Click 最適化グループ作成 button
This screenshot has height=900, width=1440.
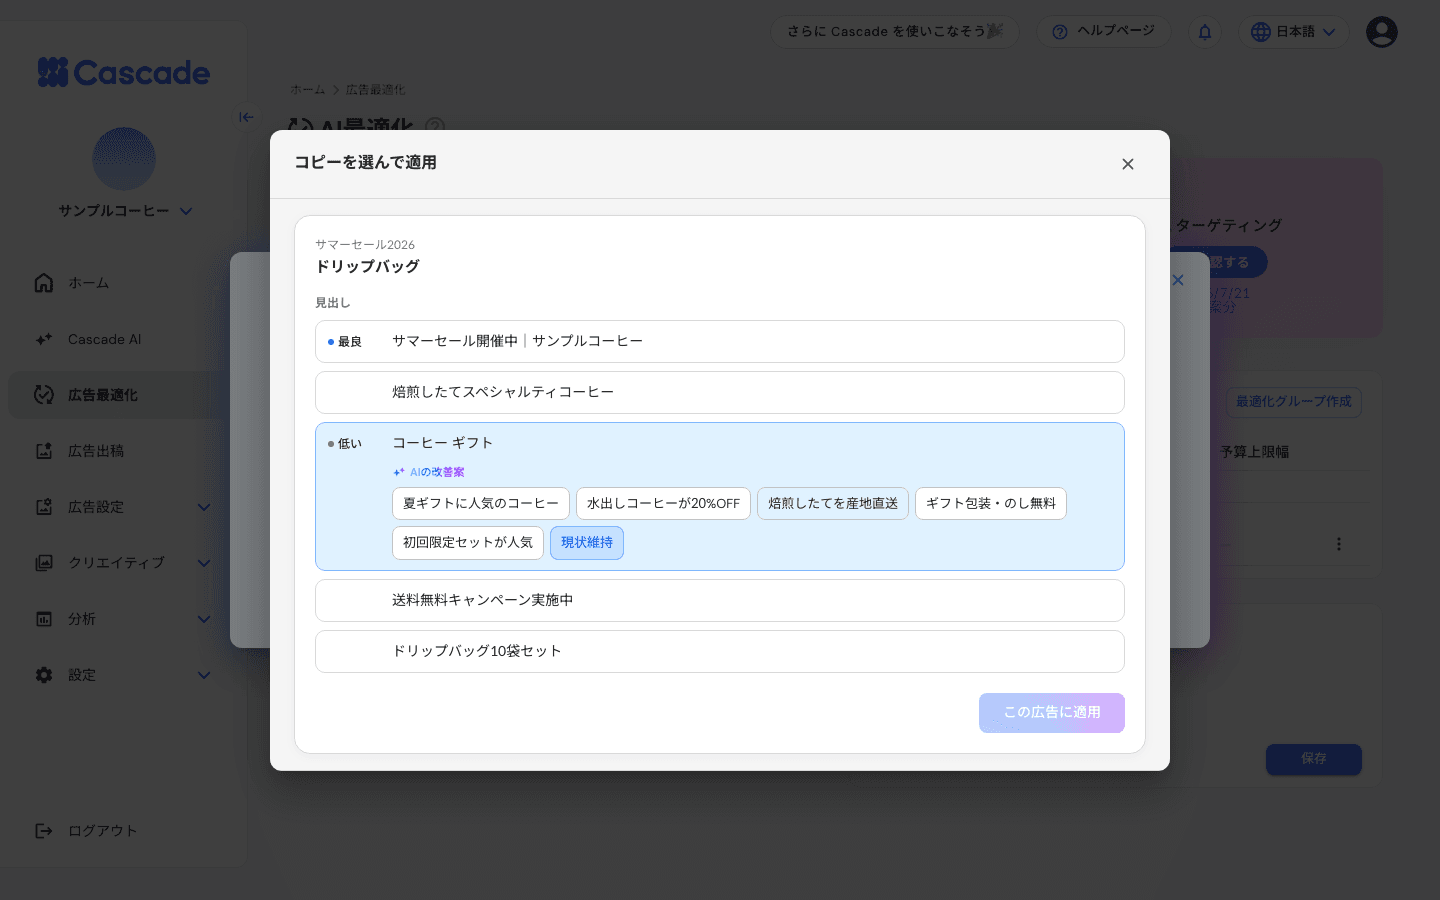1294,402
